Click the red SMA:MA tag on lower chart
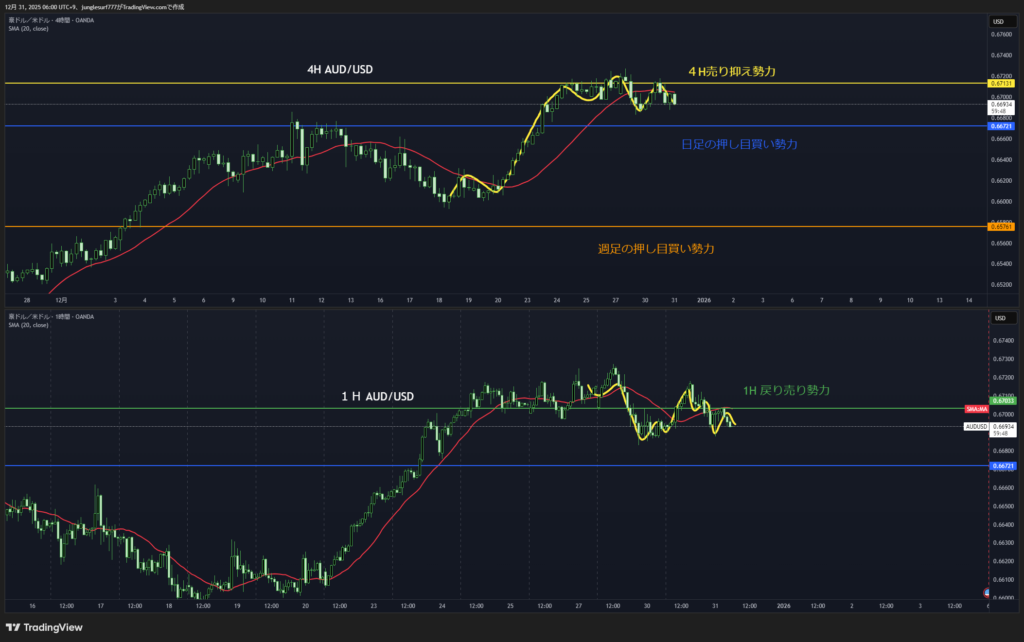Viewport: 1024px width, 642px height. coord(976,410)
